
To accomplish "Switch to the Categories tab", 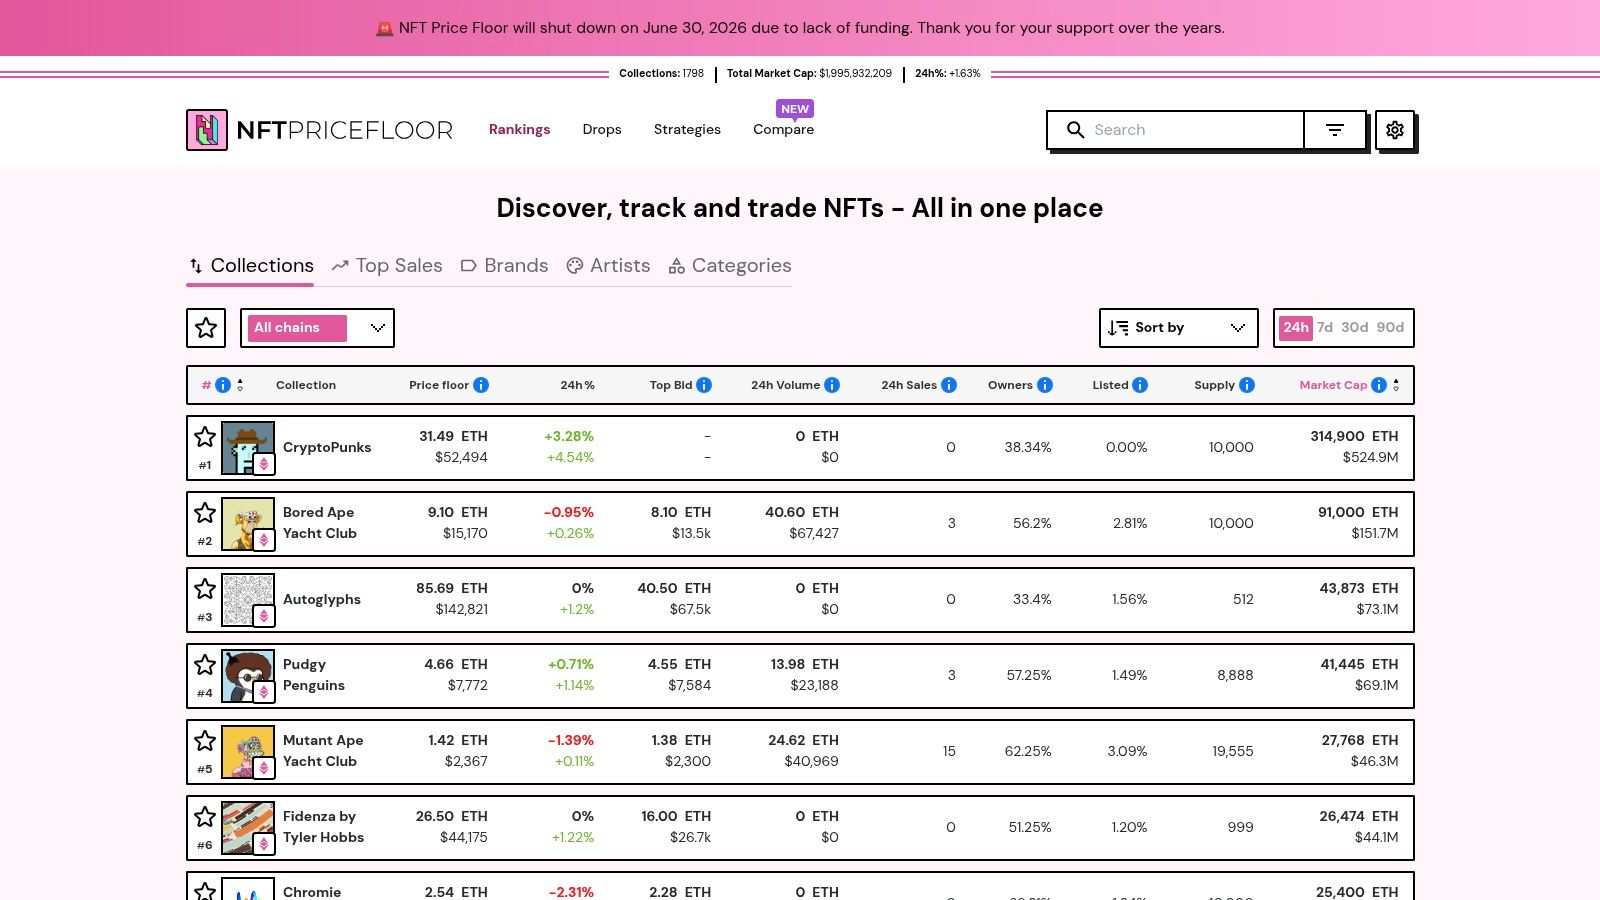I will (x=730, y=265).
